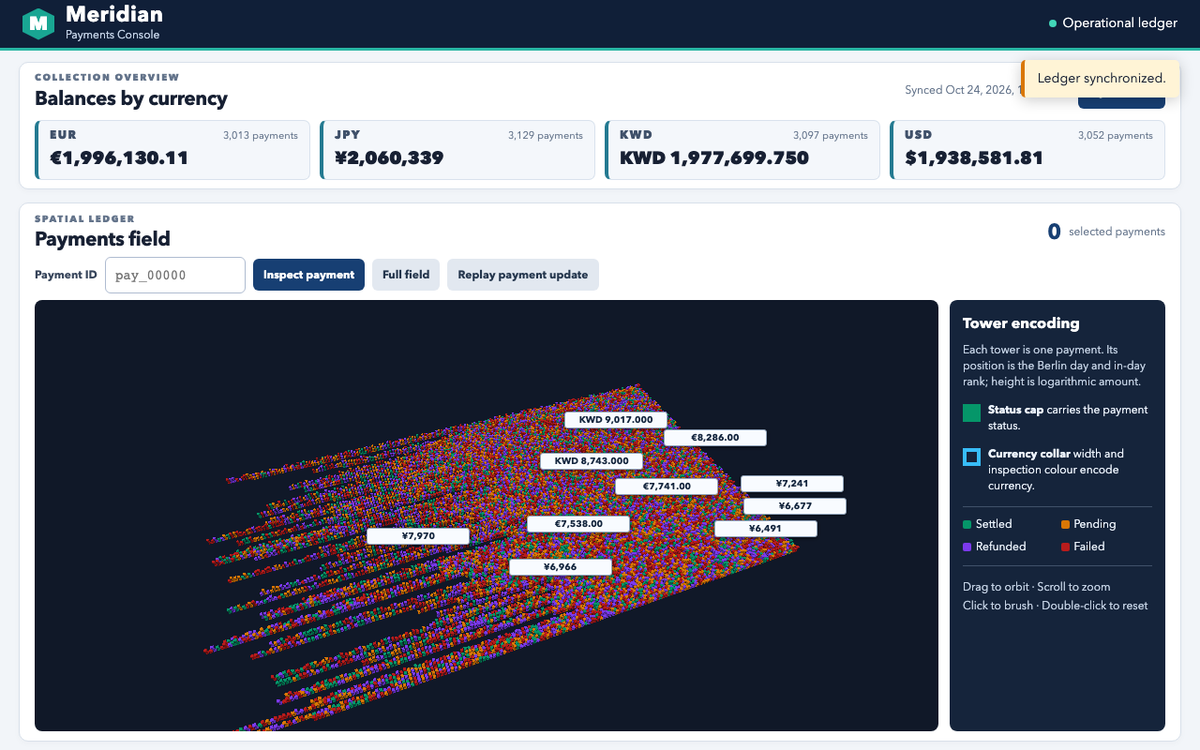1200x750 pixels.
Task: Select the ¥6,966 tower label
Action: point(560,567)
